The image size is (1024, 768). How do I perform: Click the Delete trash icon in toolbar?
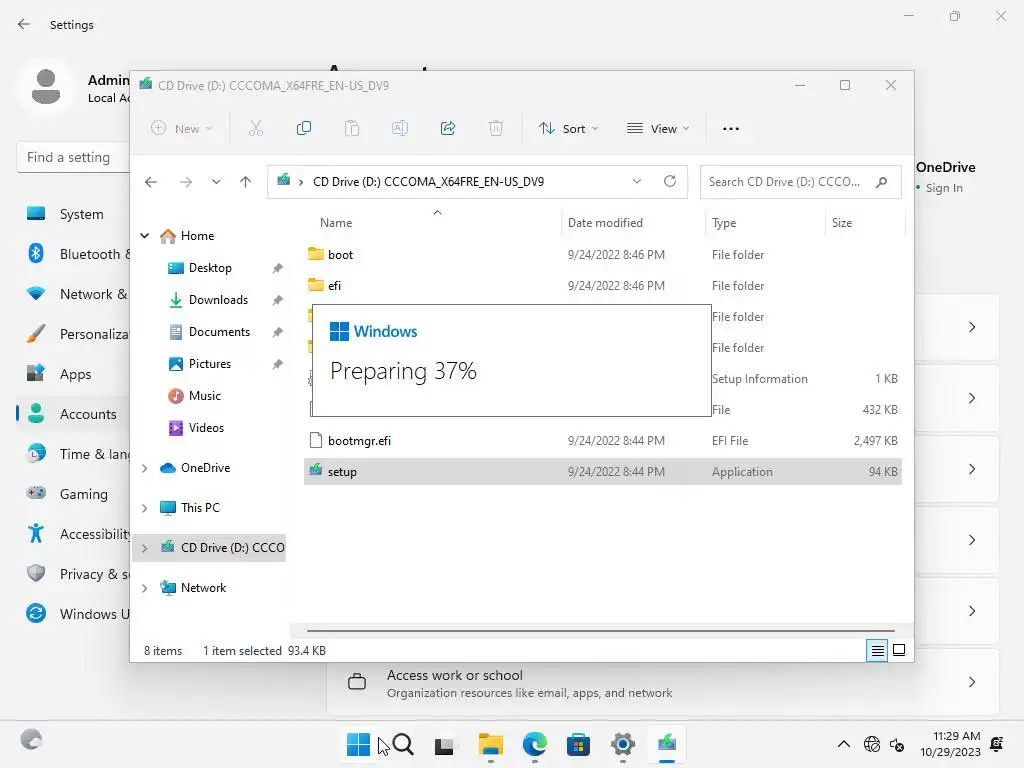496,128
